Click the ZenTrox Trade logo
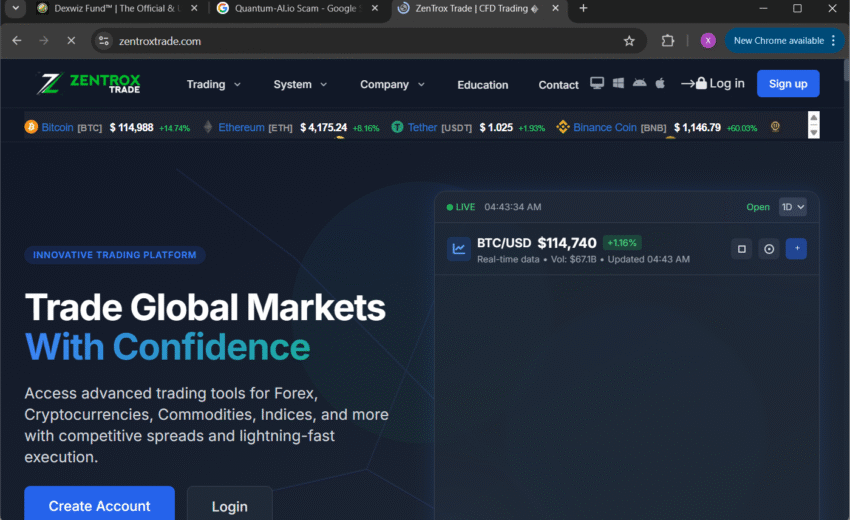Screen dimensions: 850x520 tap(88, 84)
